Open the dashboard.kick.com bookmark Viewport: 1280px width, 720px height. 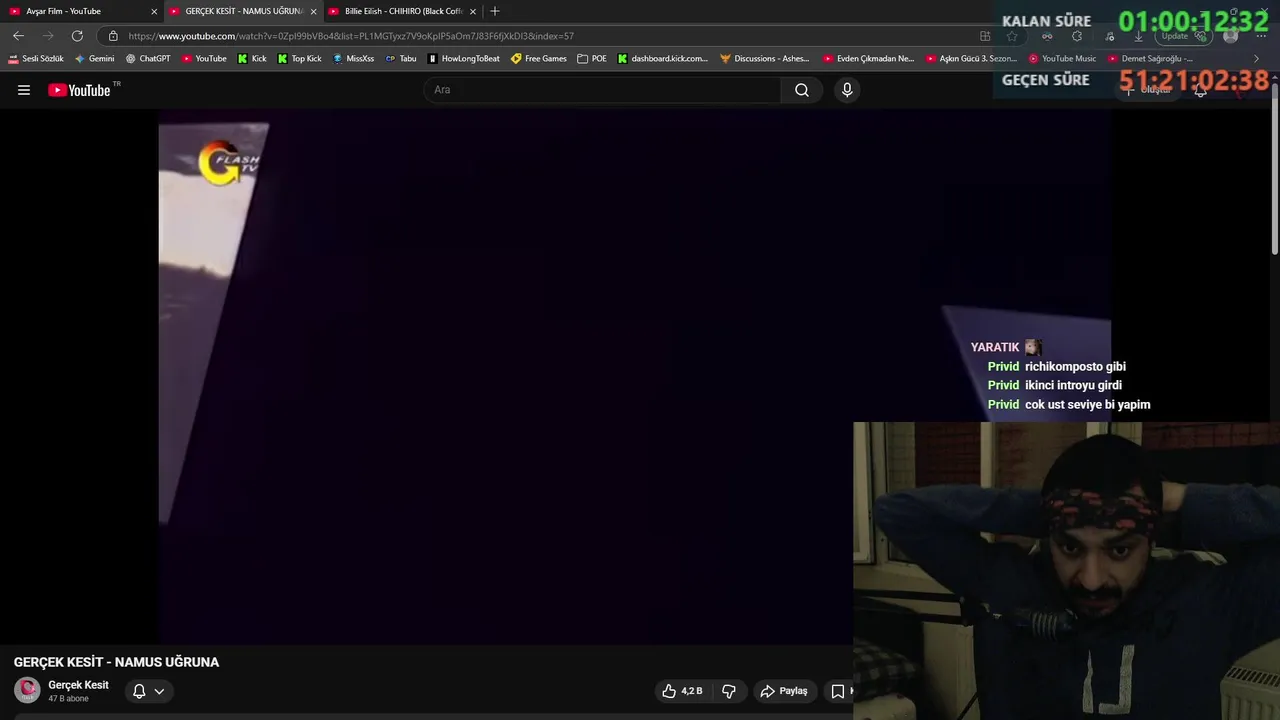[663, 59]
